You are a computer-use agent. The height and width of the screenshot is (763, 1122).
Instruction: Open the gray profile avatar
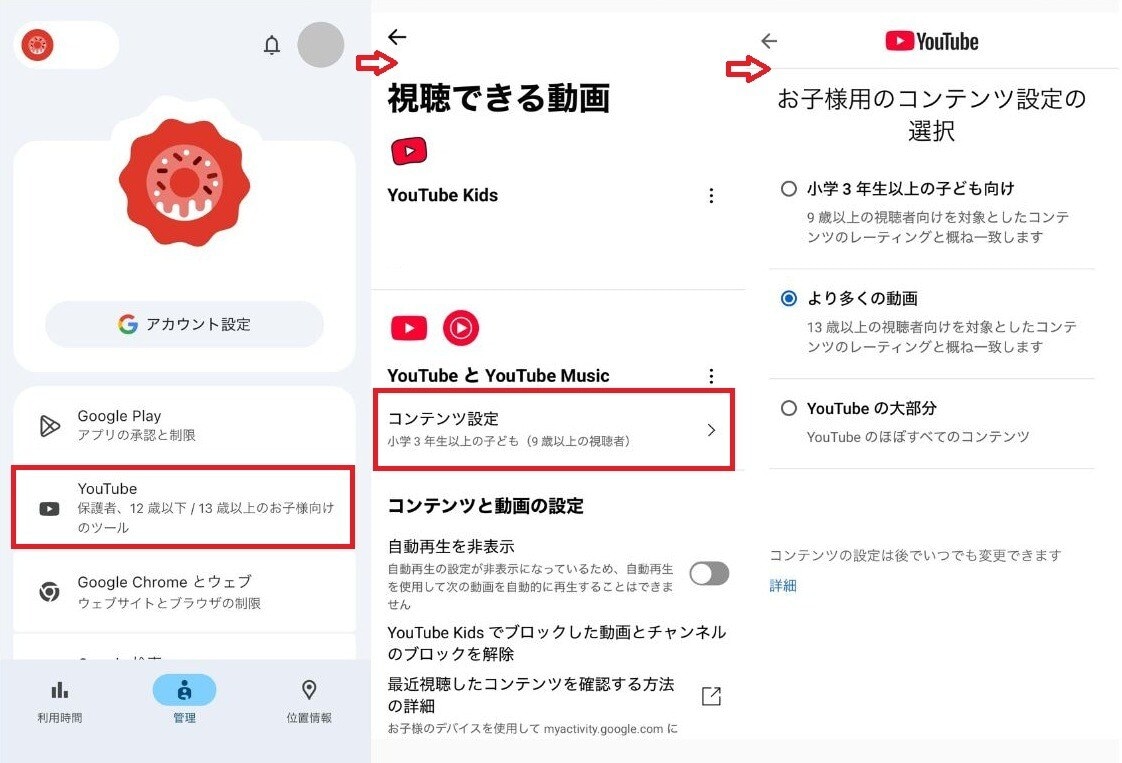[321, 44]
